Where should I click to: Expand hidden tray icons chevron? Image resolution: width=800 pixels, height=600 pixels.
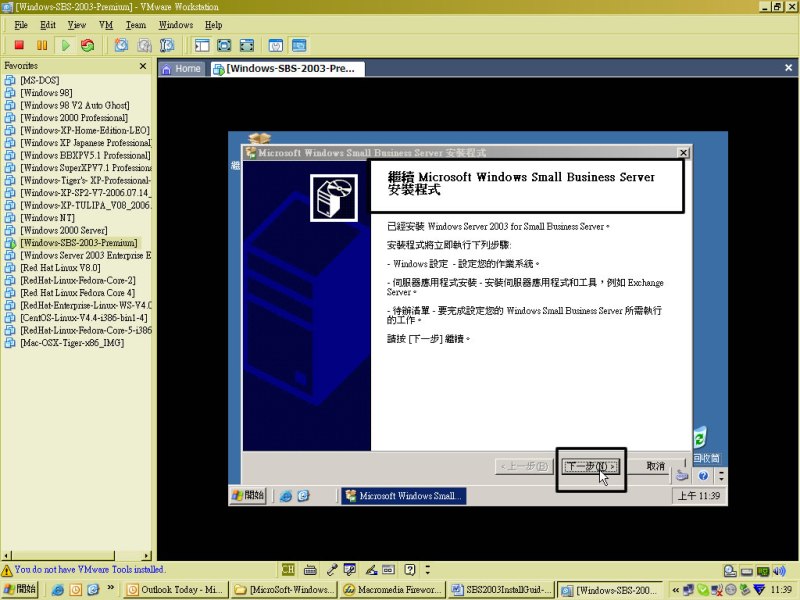click(675, 590)
